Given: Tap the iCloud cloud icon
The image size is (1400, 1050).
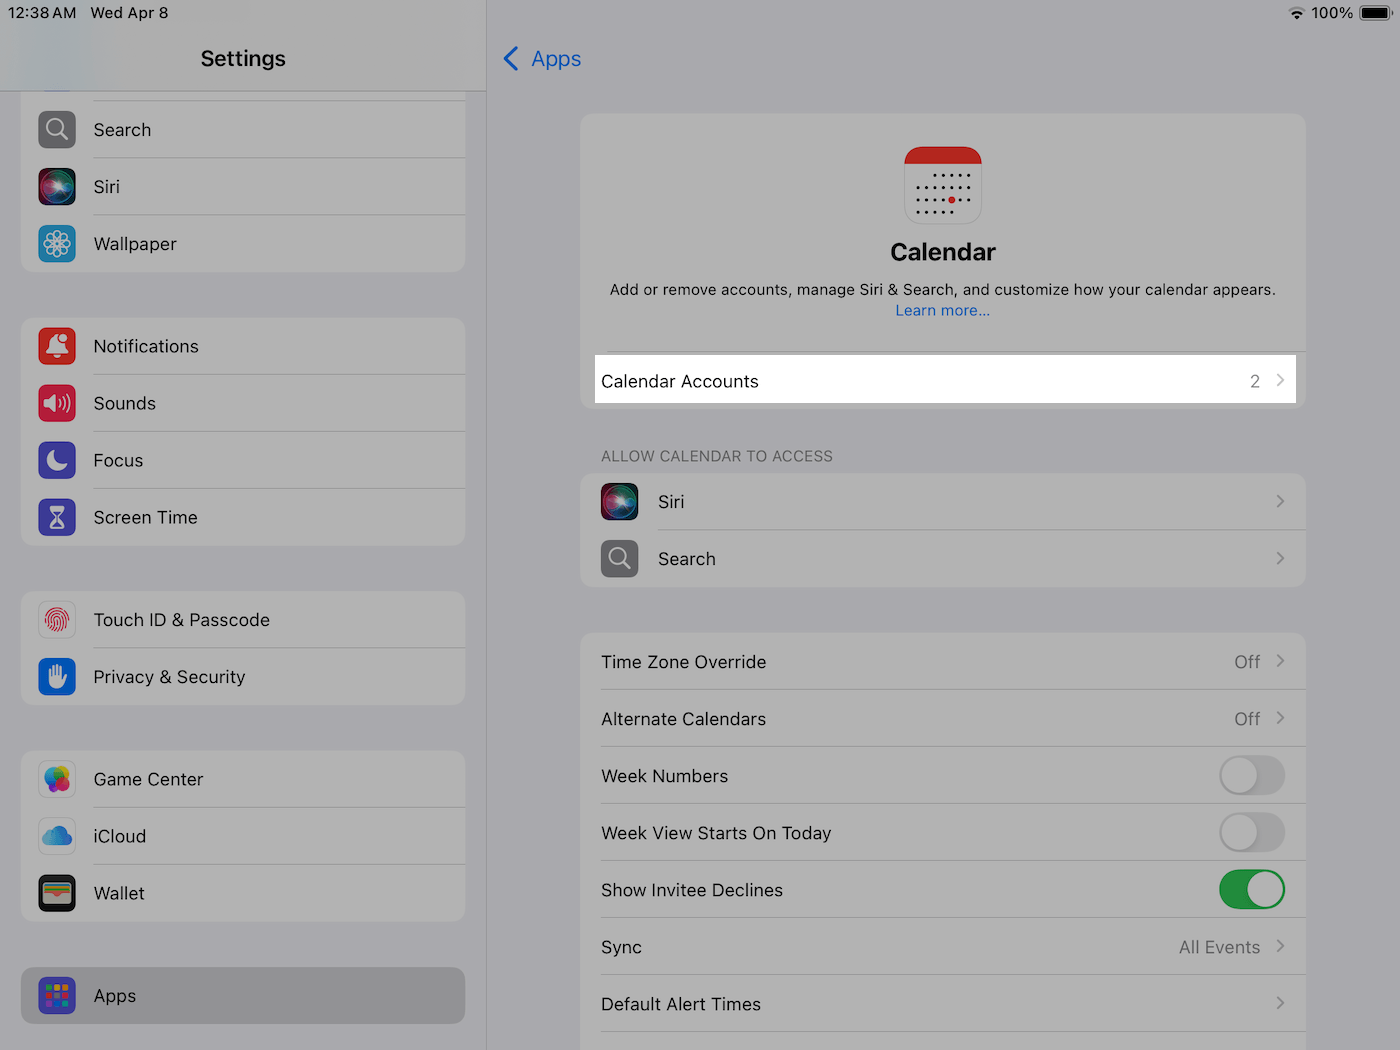Looking at the screenshot, I should pyautogui.click(x=57, y=836).
